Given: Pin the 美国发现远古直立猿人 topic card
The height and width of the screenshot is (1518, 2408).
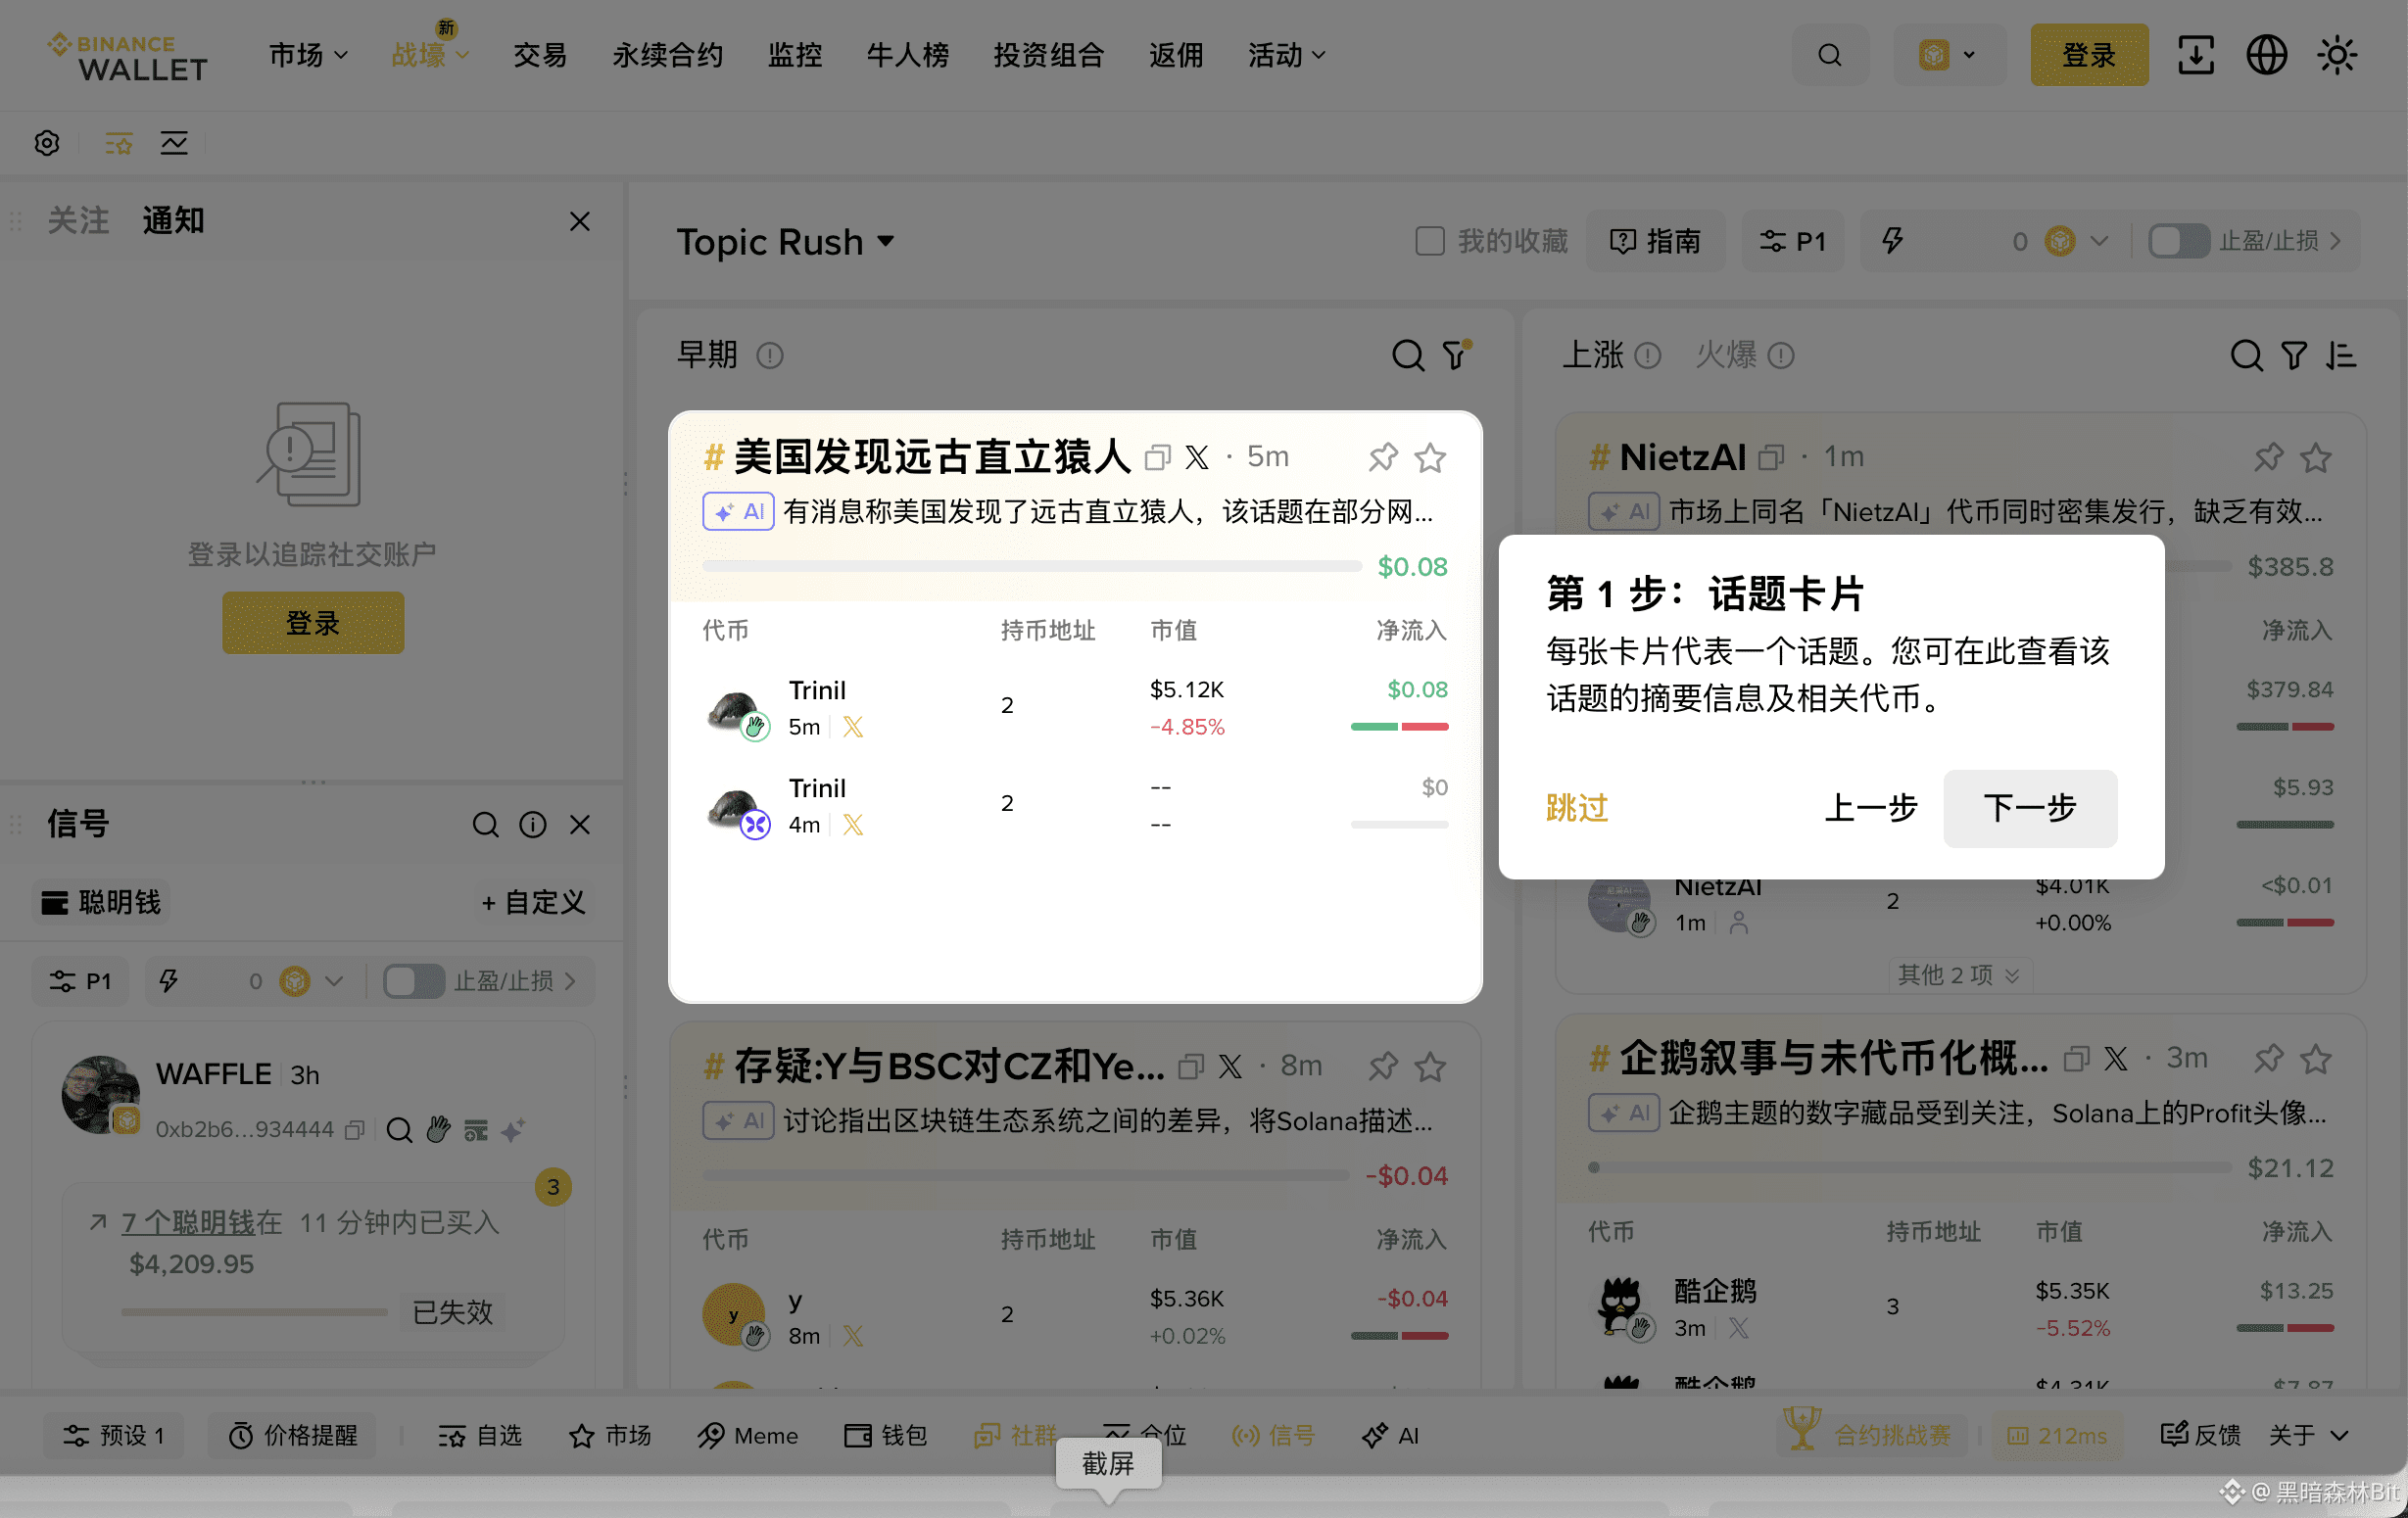Looking at the screenshot, I should click(1383, 457).
